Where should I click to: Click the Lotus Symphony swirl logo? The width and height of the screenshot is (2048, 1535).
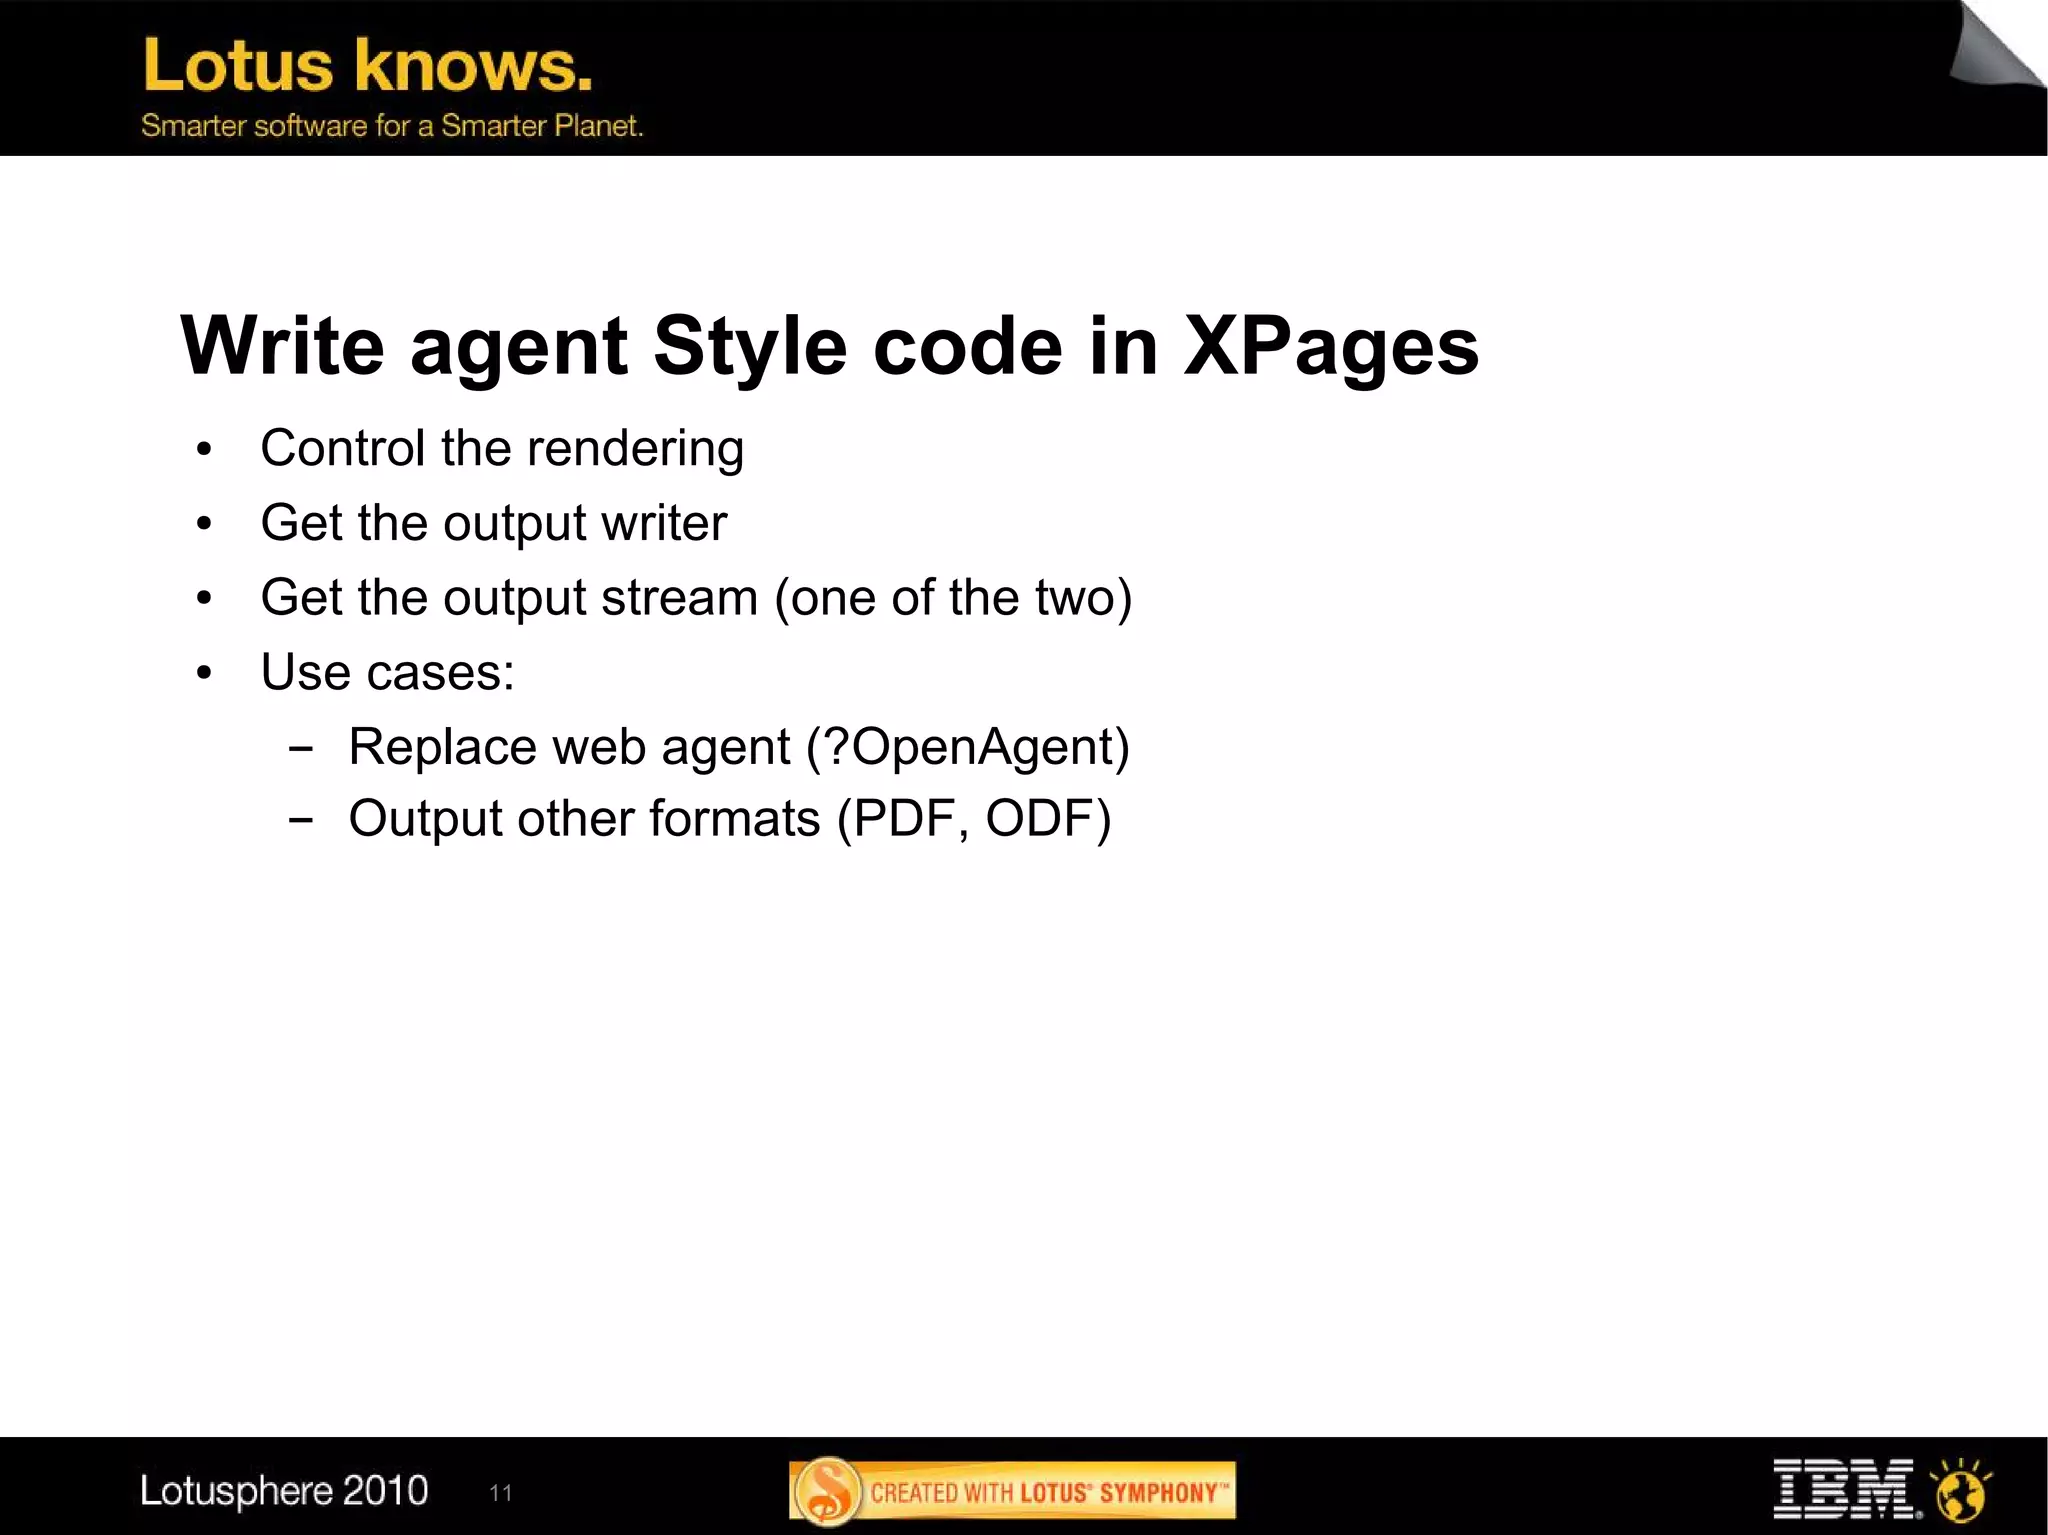pyautogui.click(x=828, y=1492)
